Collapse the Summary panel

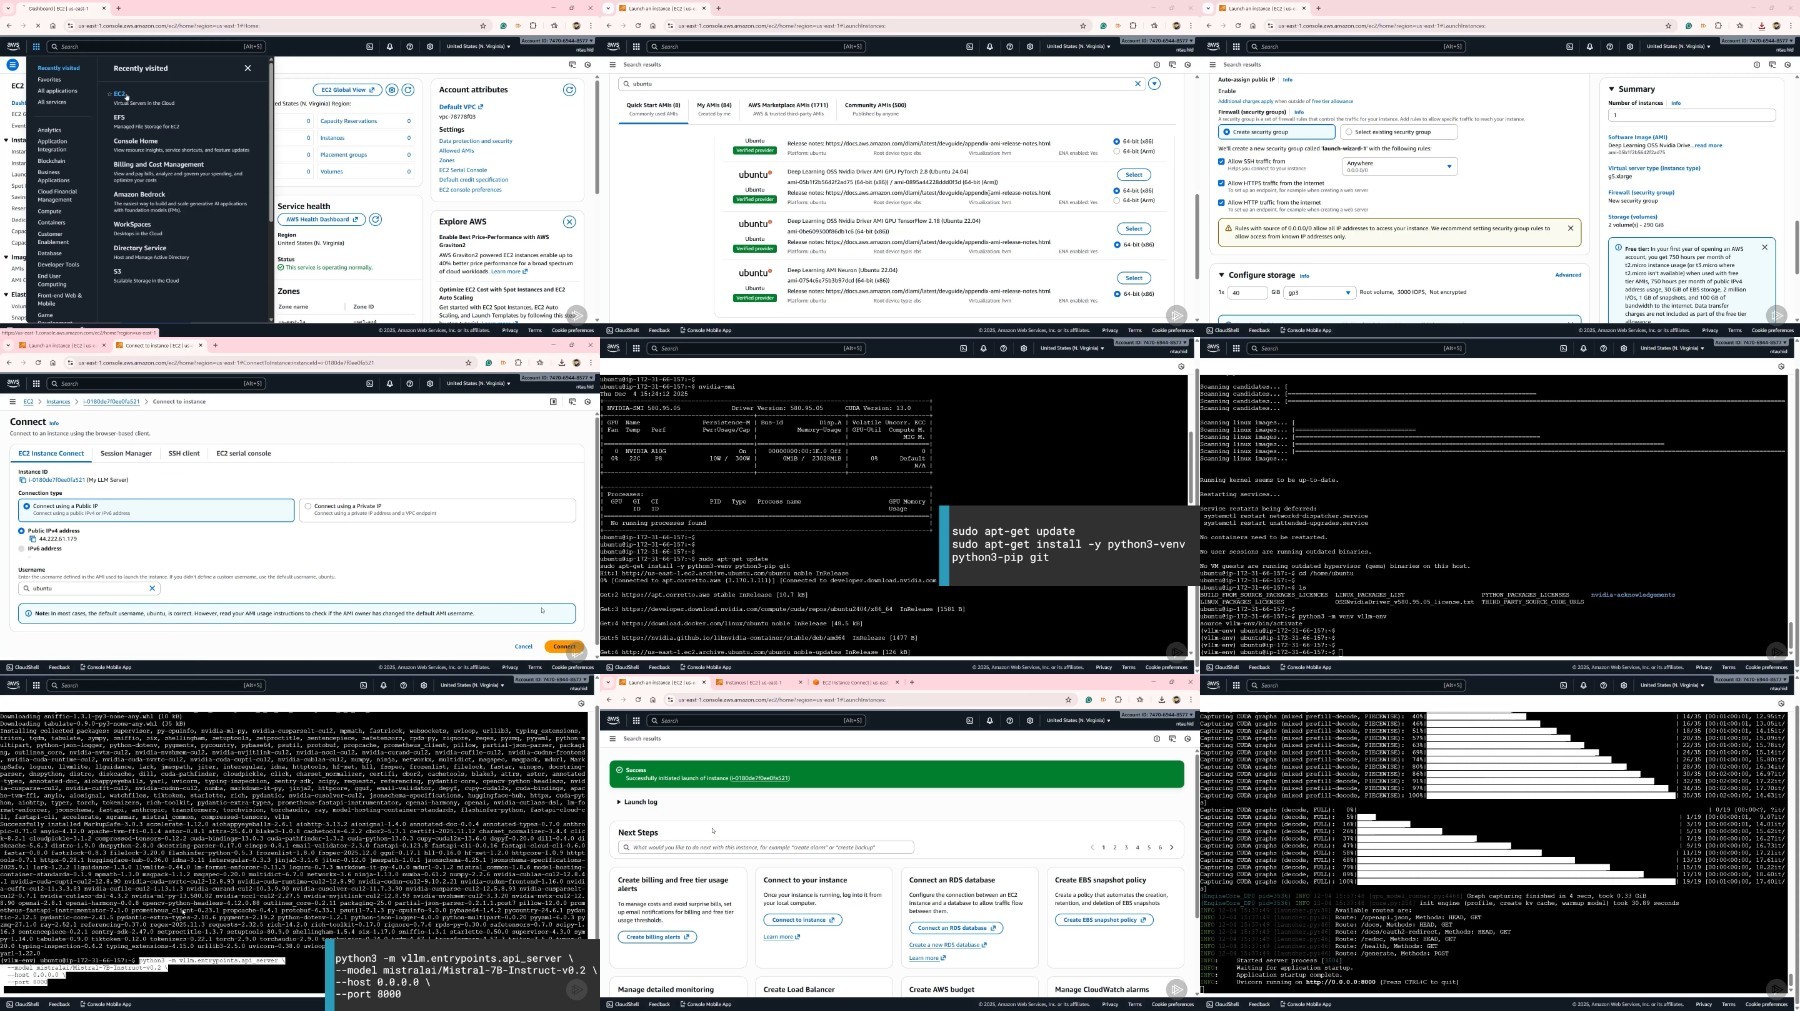(x=1612, y=89)
